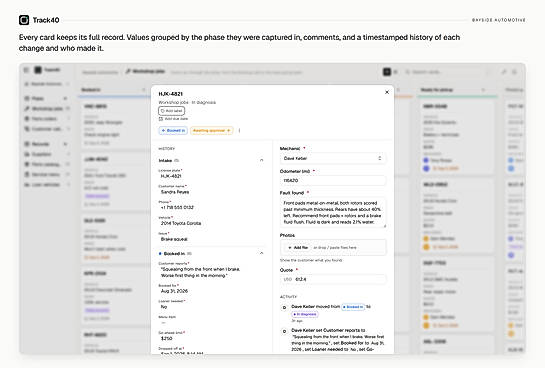Close the HJK-4821 card dialog
Viewport: 545px width, 368px height.
(x=387, y=92)
